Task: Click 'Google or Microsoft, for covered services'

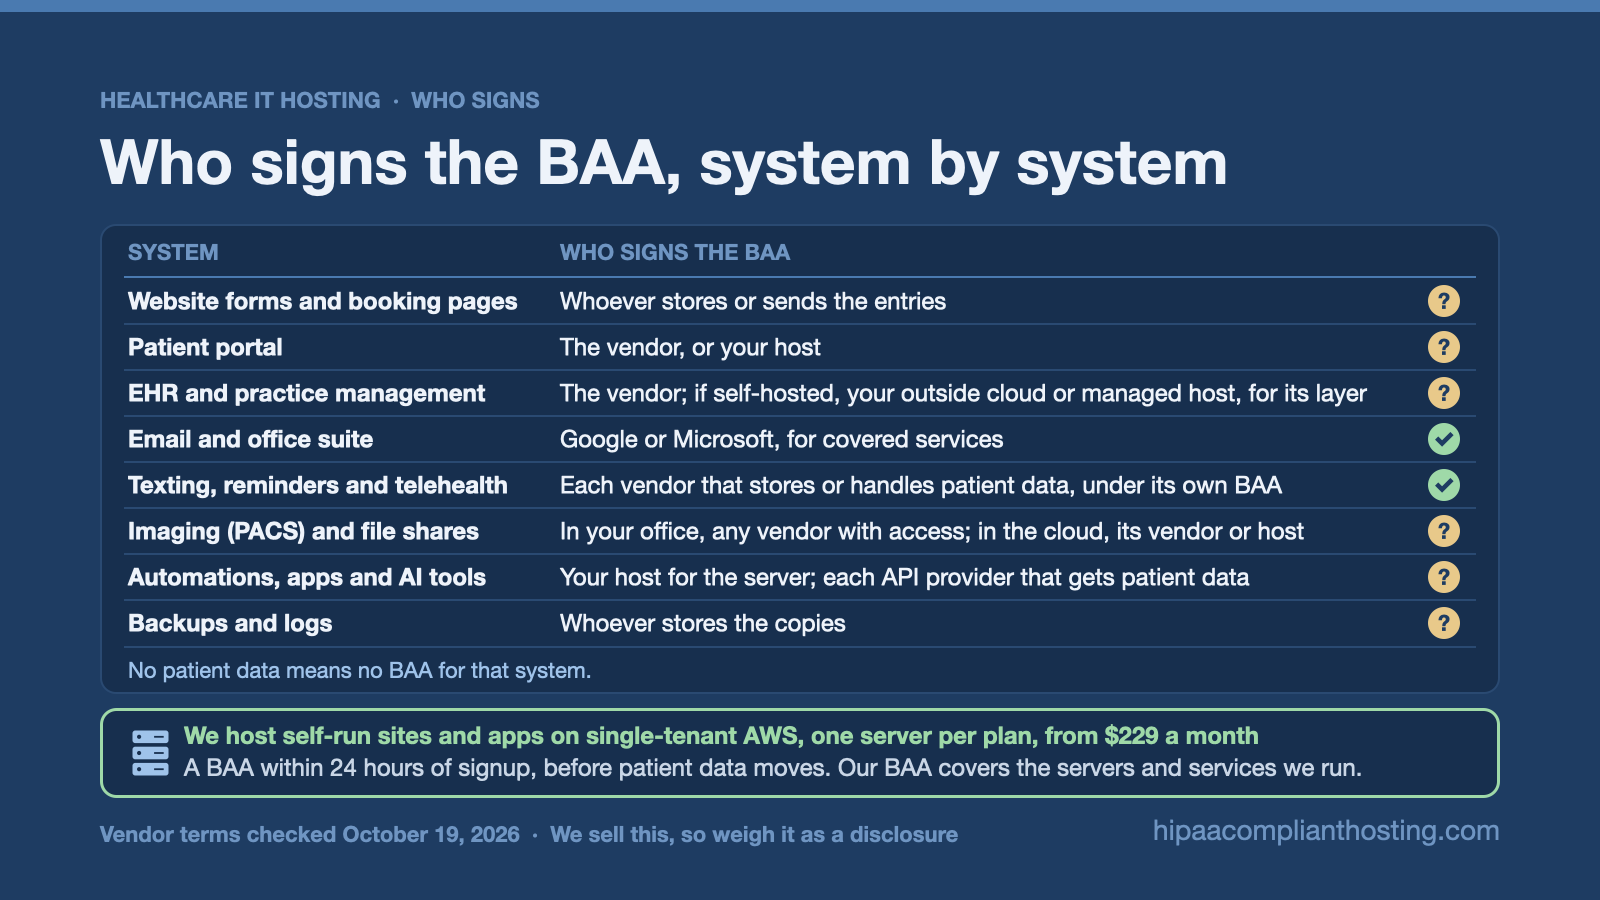Action: click(781, 440)
